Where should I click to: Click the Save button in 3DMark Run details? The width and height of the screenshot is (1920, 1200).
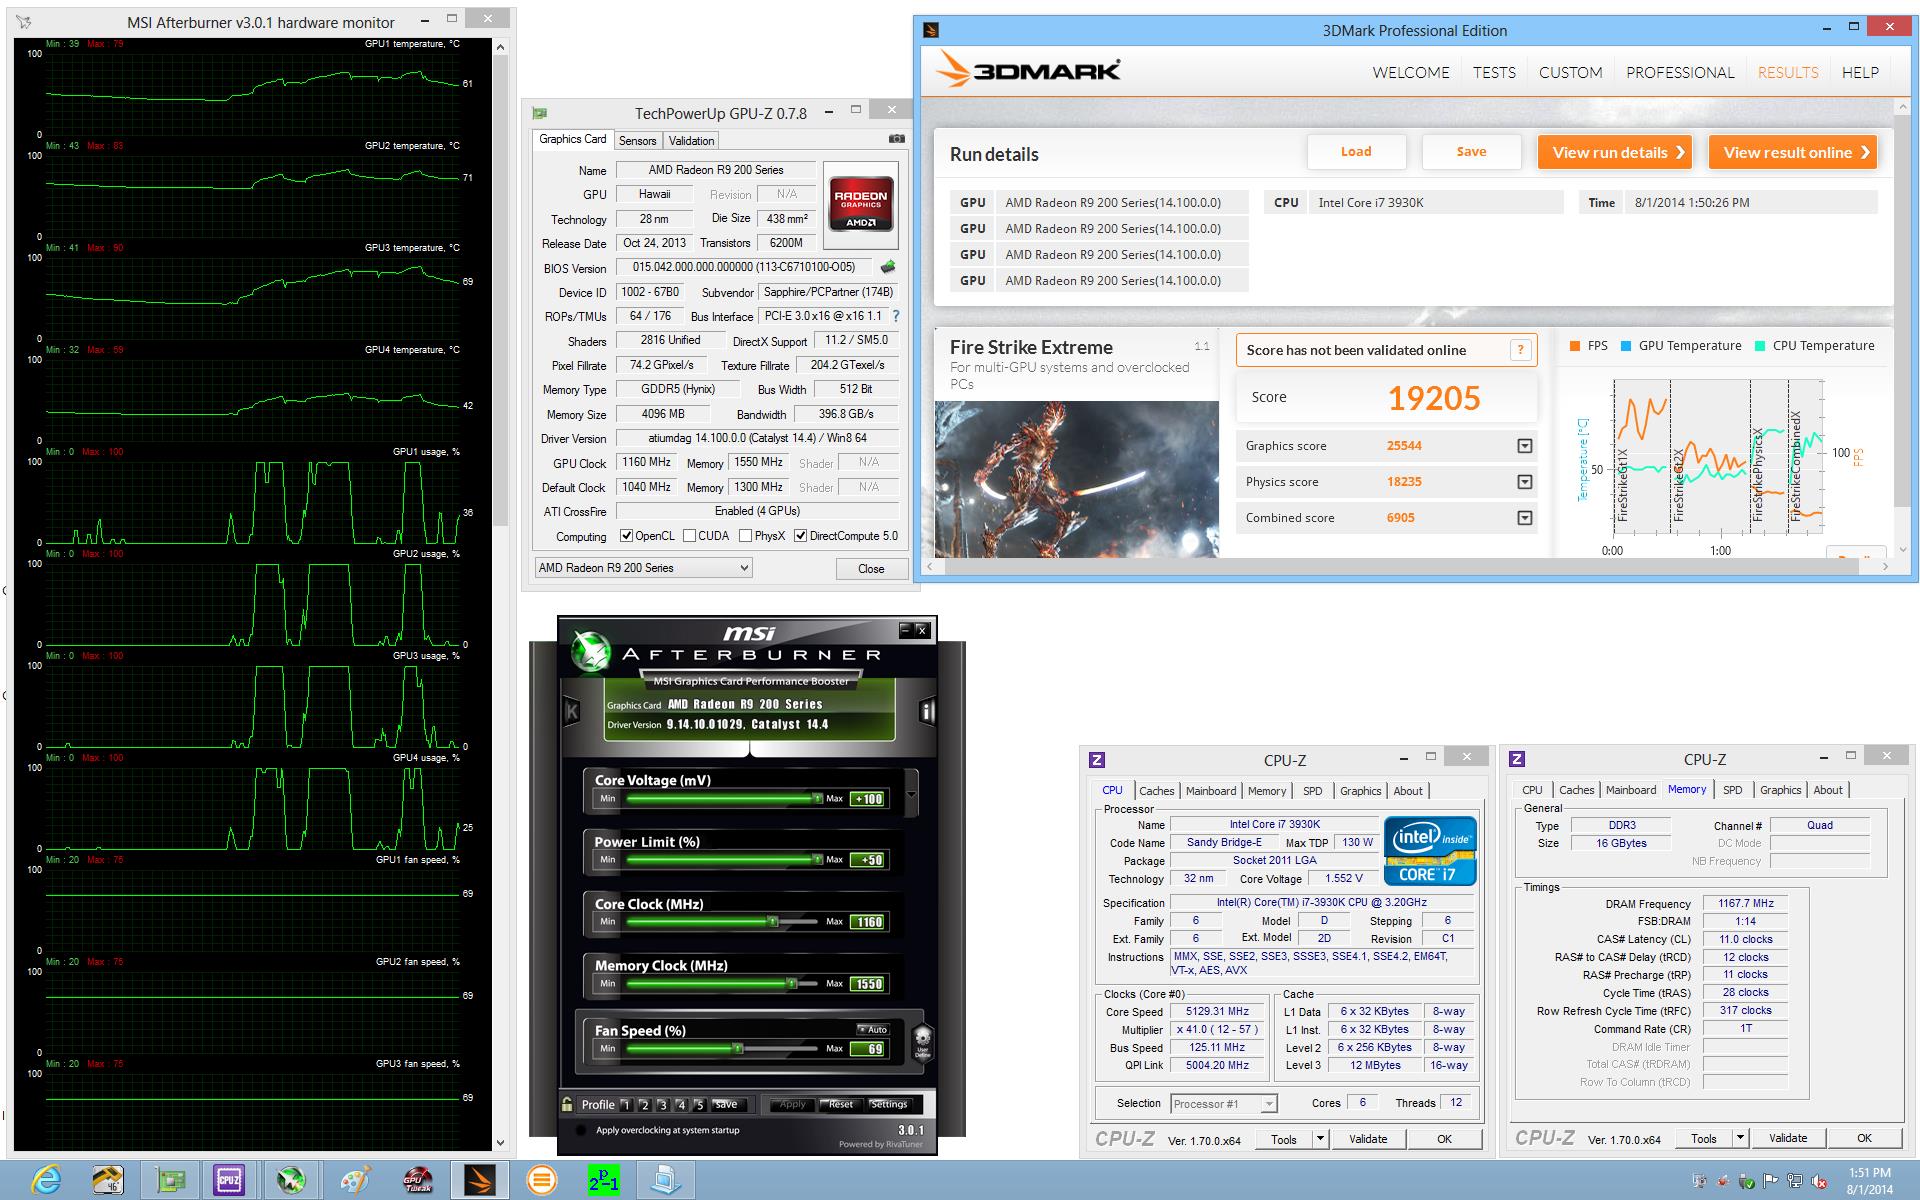(x=1471, y=152)
